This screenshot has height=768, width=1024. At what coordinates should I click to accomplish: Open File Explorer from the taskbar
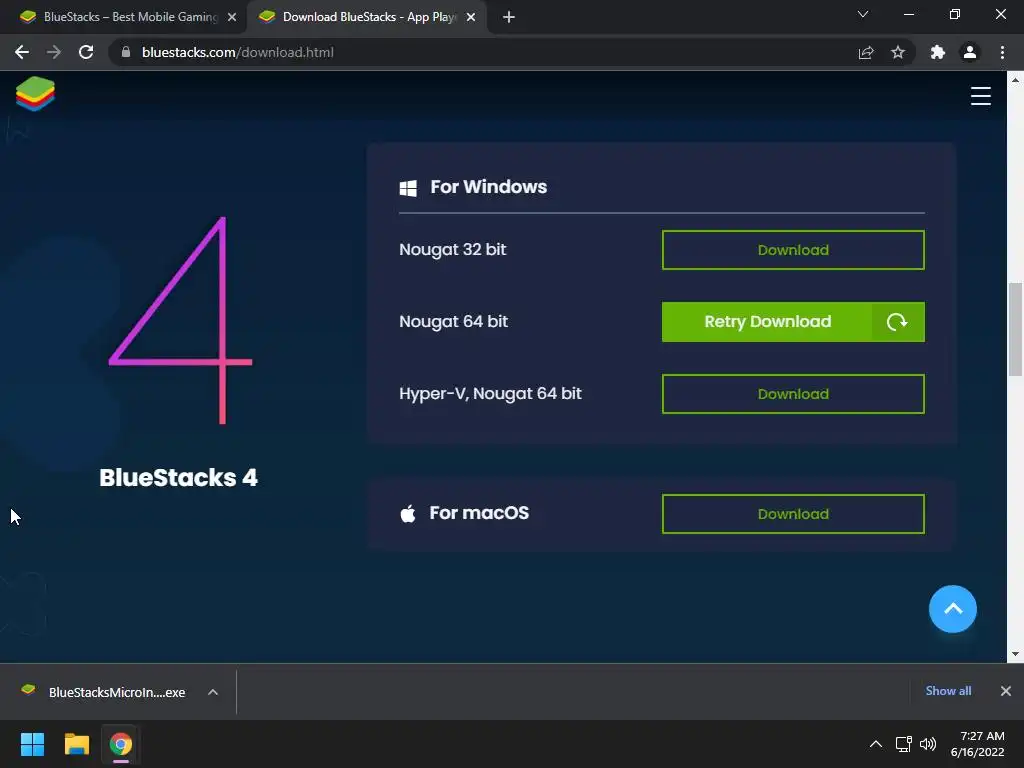76,744
